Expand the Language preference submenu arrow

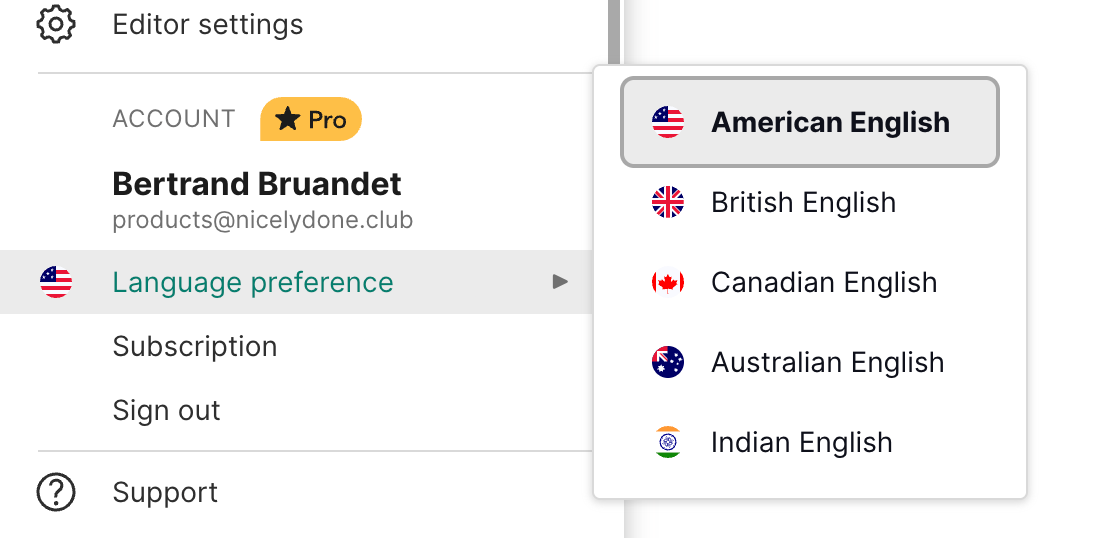coord(561,282)
